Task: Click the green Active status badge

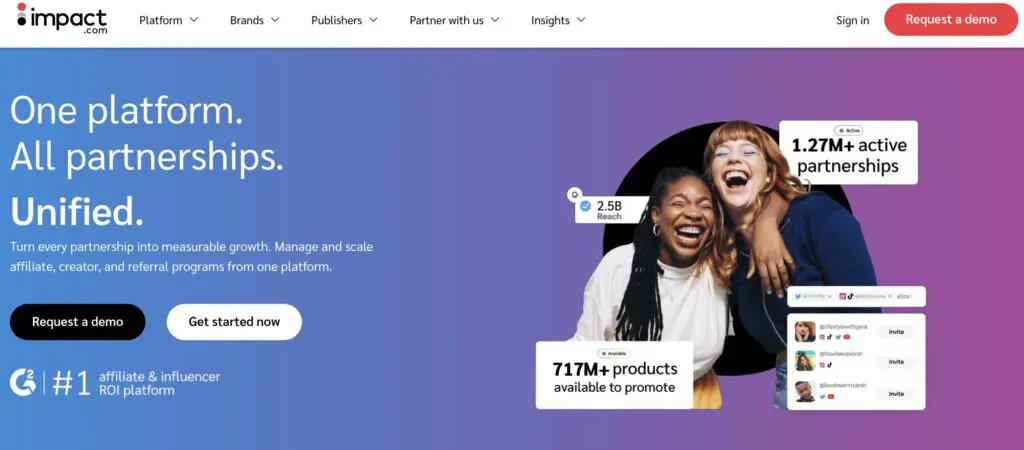Action: pyautogui.click(x=848, y=131)
